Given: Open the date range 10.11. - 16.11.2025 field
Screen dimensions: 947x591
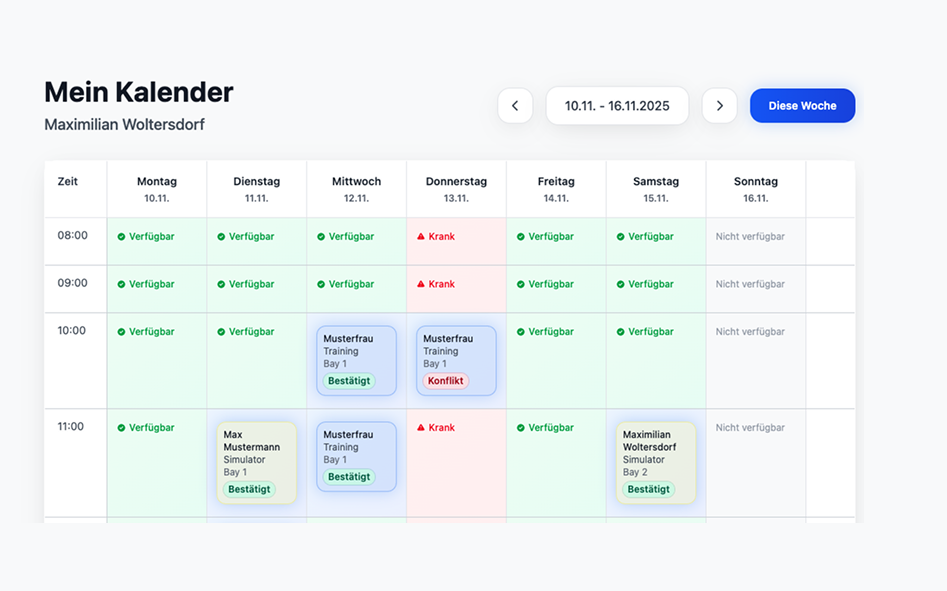Looking at the screenshot, I should pyautogui.click(x=617, y=106).
